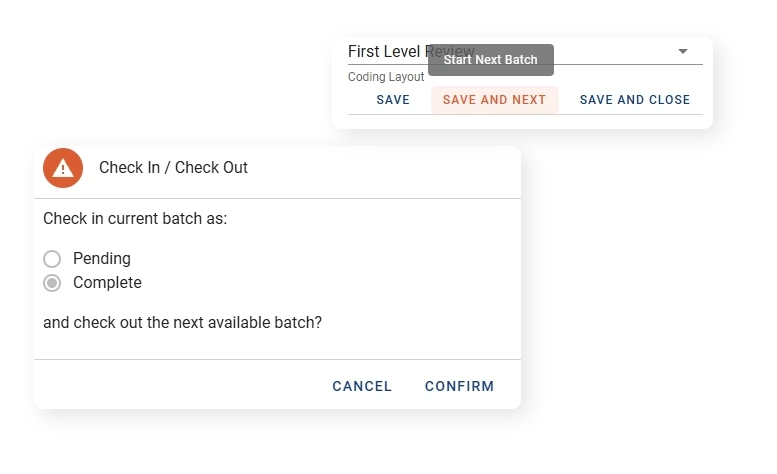The width and height of the screenshot is (777, 474).
Task: Click the Coding Layout field label
Action: pyautogui.click(x=386, y=77)
